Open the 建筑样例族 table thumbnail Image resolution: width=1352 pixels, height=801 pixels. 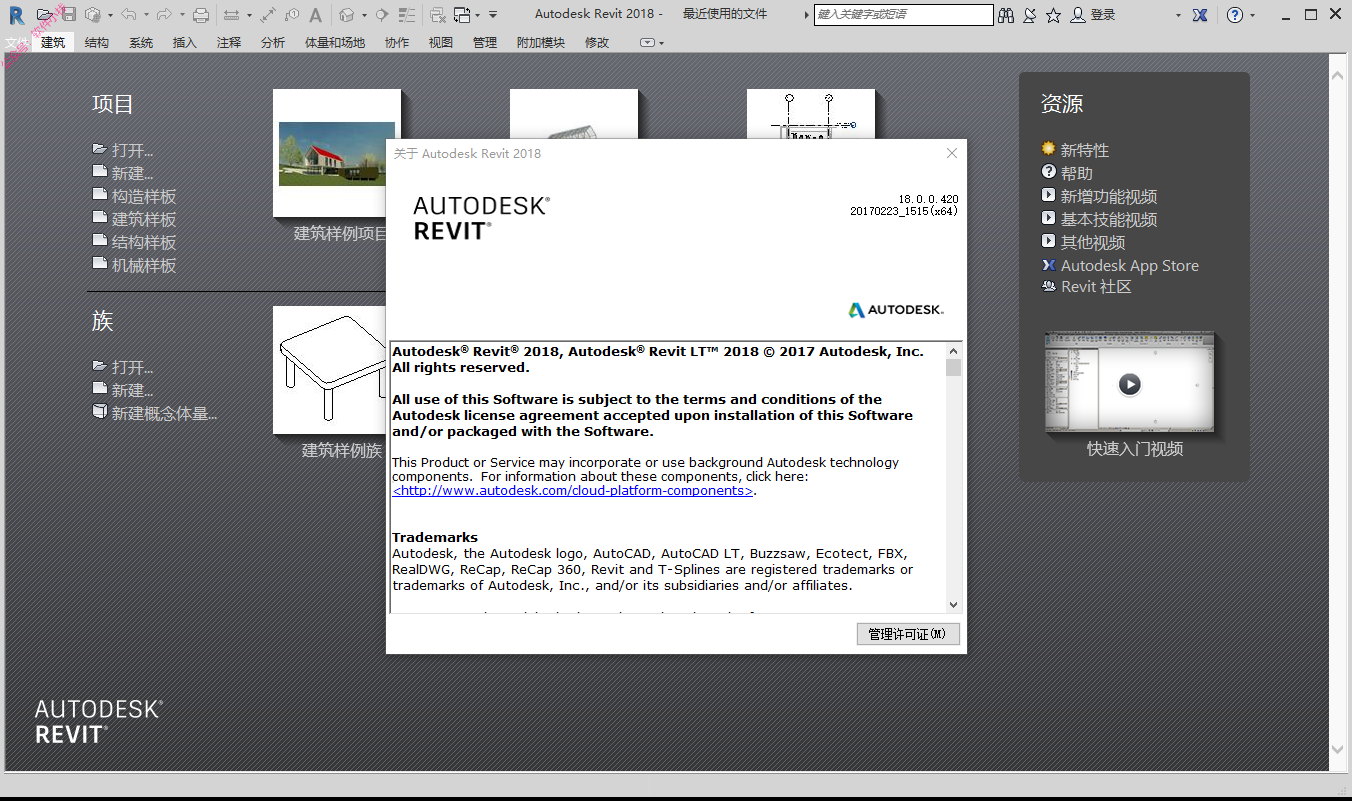coord(330,370)
